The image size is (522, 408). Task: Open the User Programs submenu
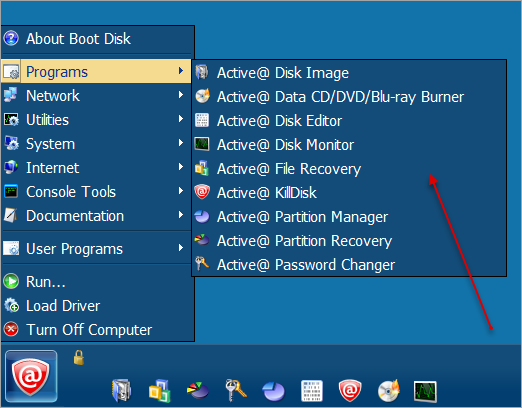96,249
